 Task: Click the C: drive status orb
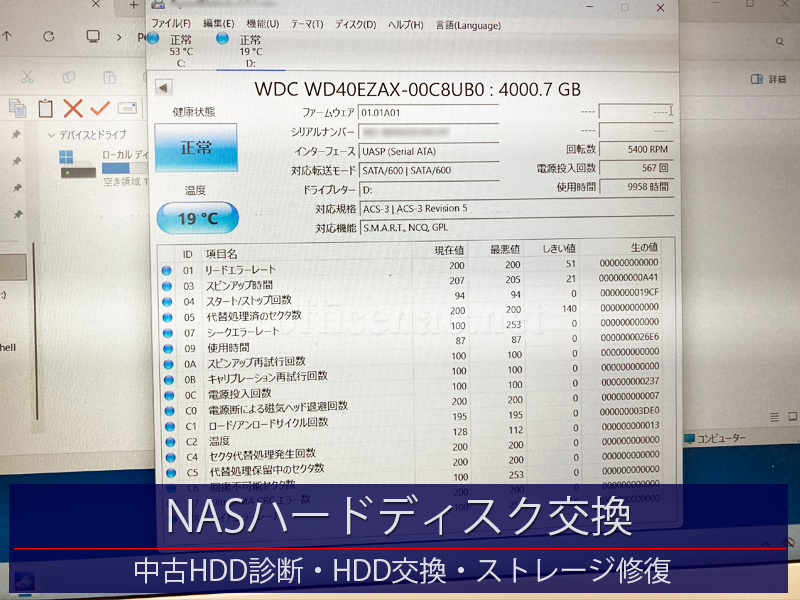pyautogui.click(x=152, y=39)
